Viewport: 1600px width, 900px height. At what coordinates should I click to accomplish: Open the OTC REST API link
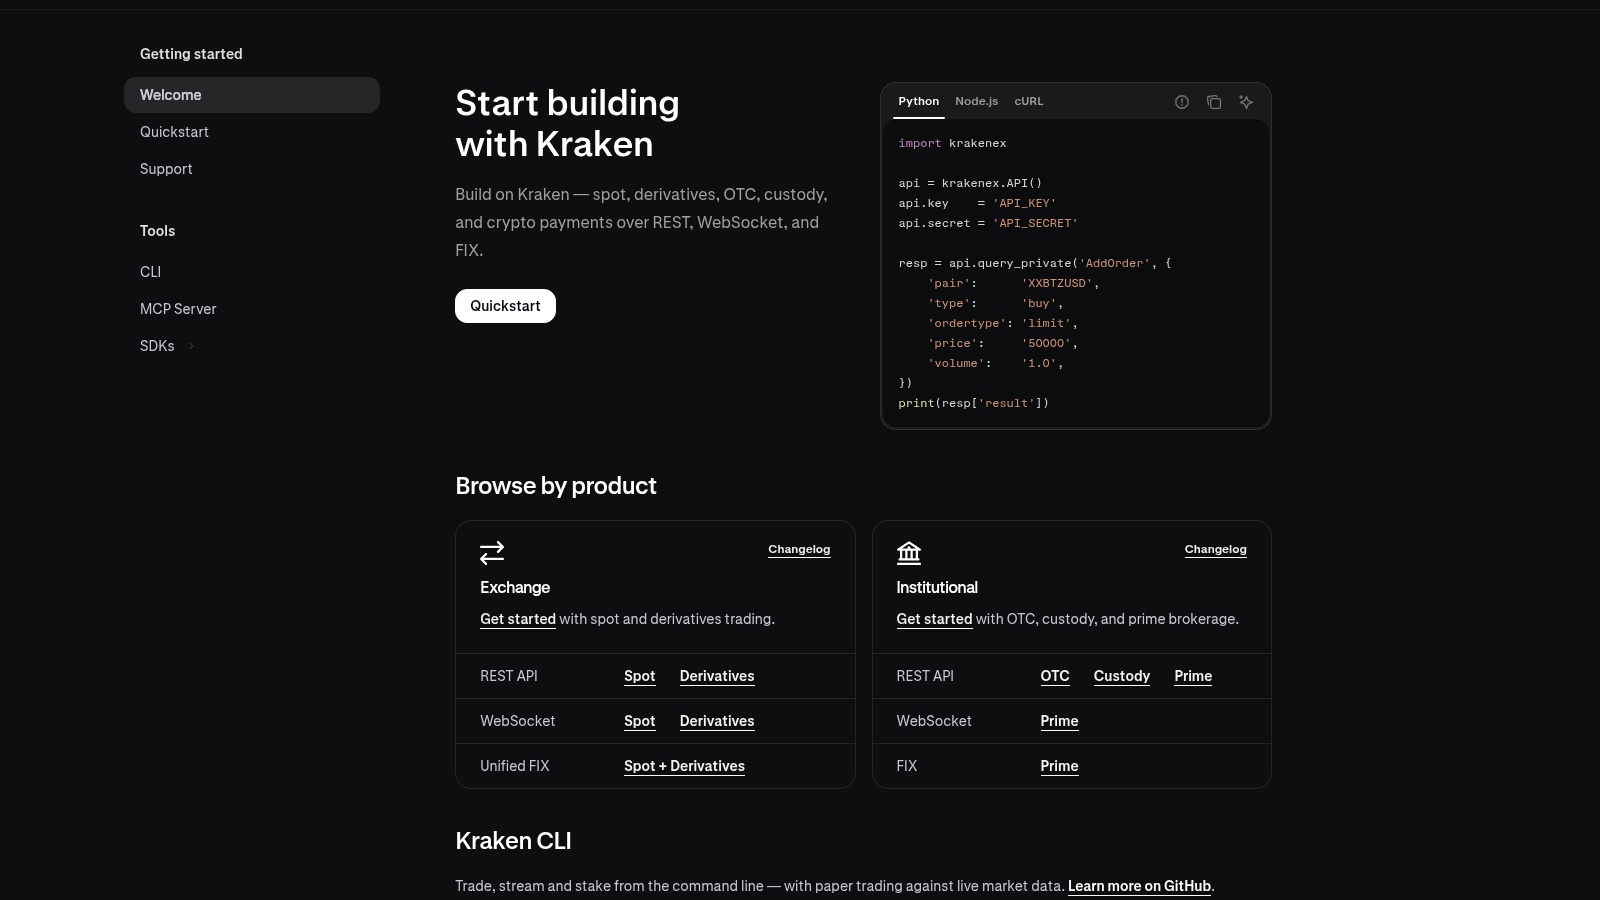1055,676
